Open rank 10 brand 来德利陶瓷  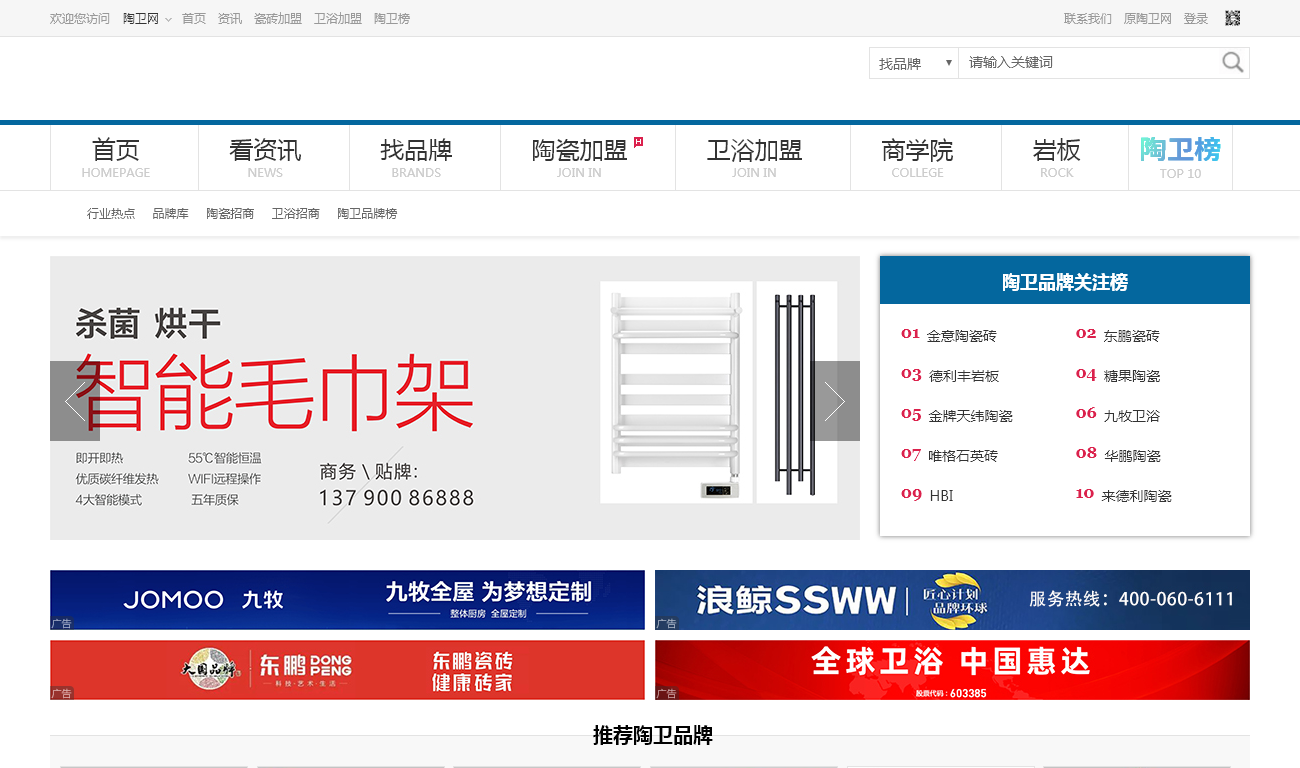(x=1137, y=496)
